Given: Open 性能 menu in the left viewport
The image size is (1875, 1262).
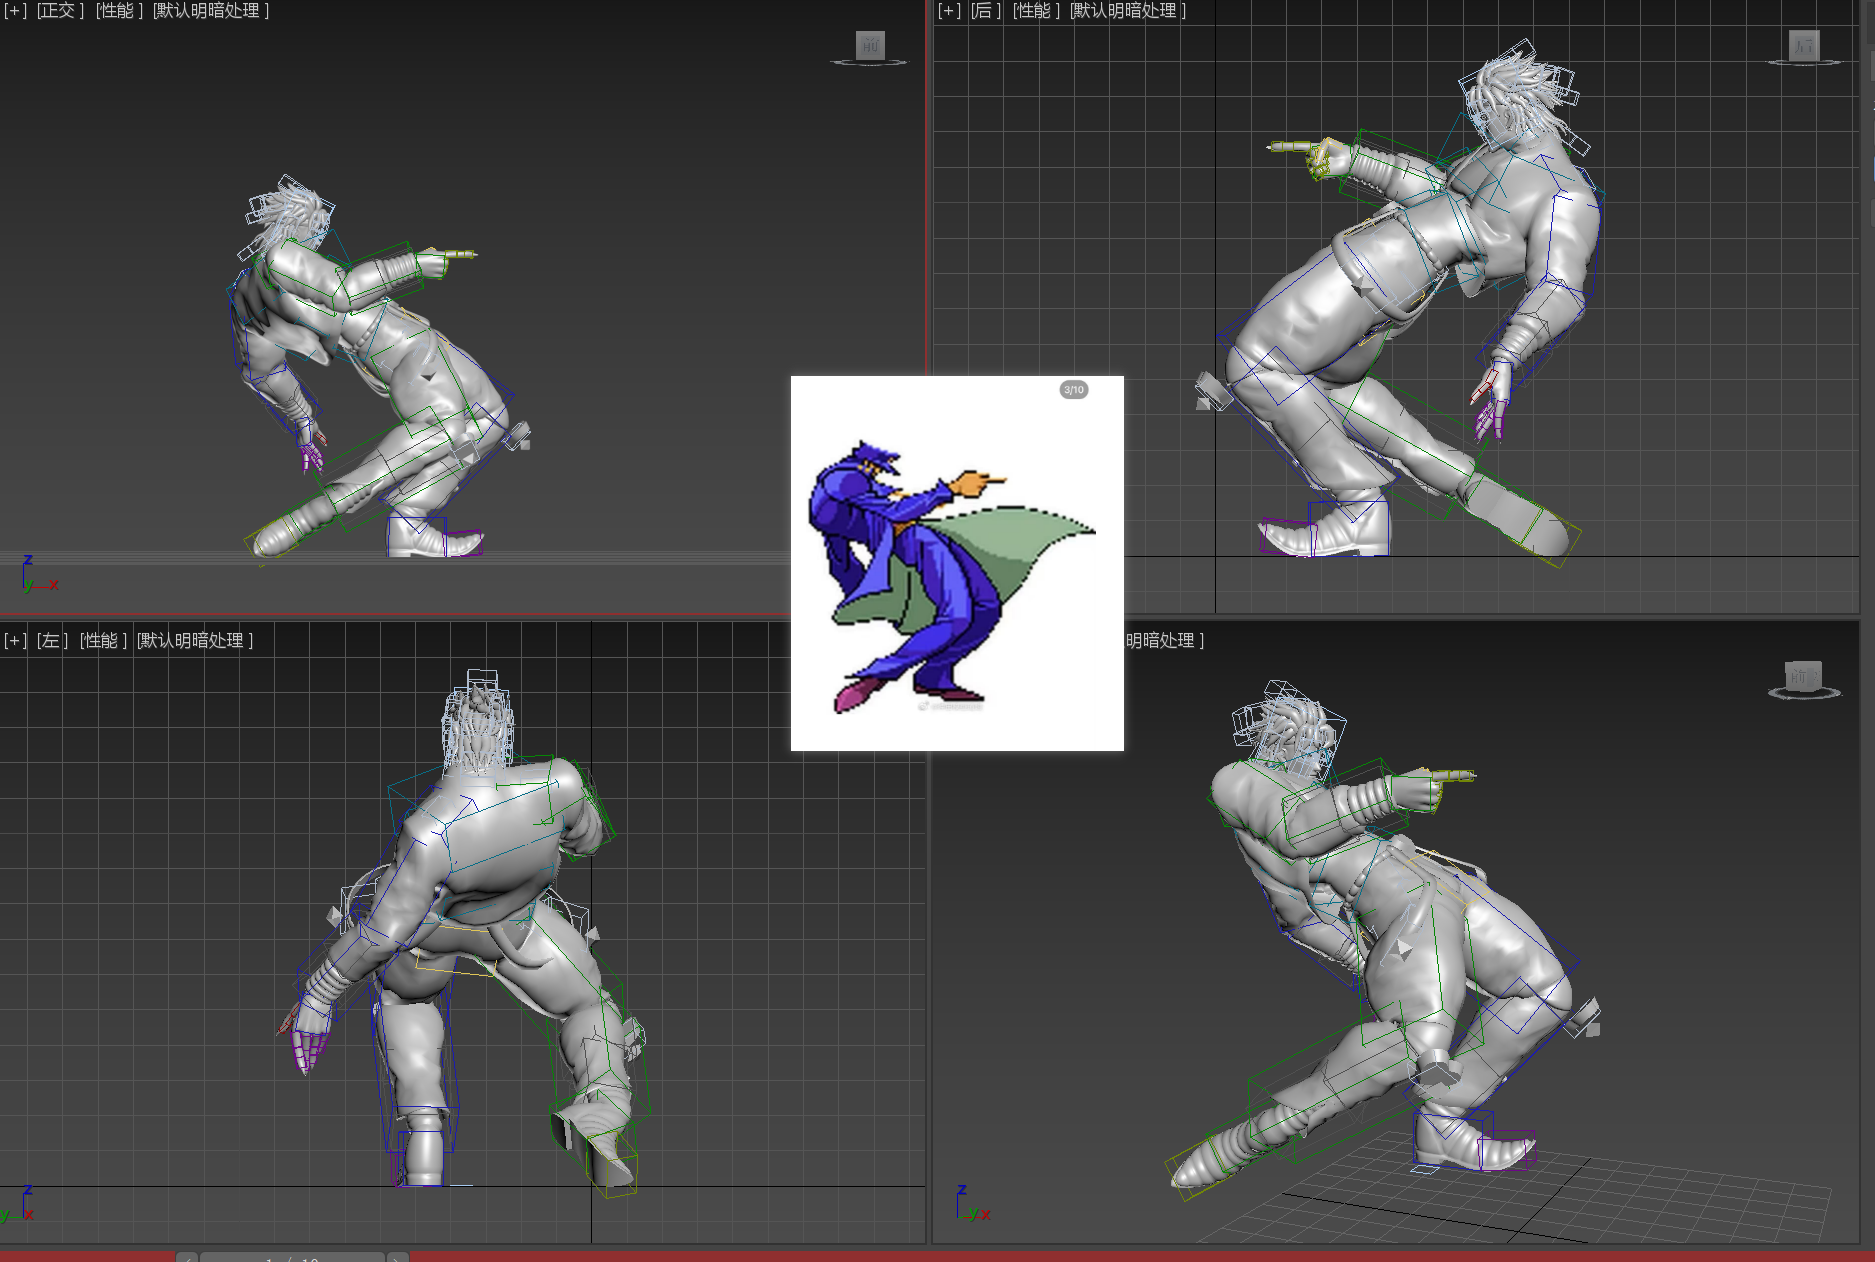Looking at the screenshot, I should (x=103, y=640).
